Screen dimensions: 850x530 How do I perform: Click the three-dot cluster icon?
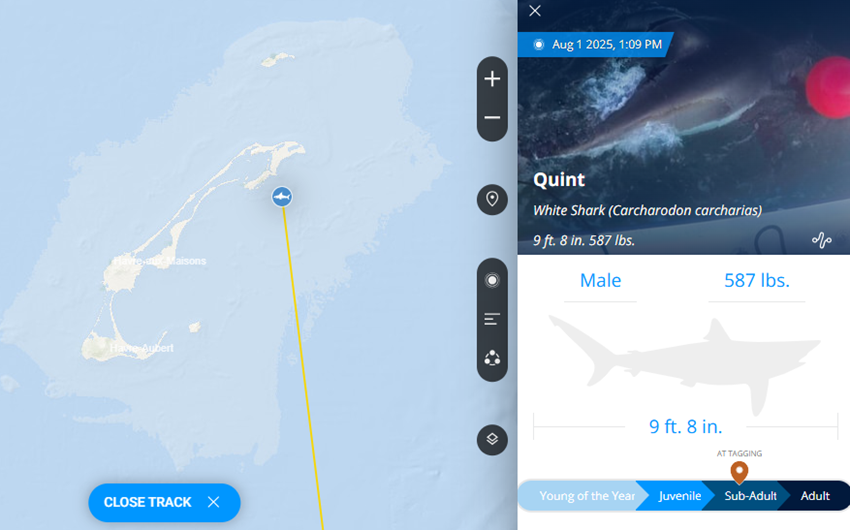pos(492,358)
